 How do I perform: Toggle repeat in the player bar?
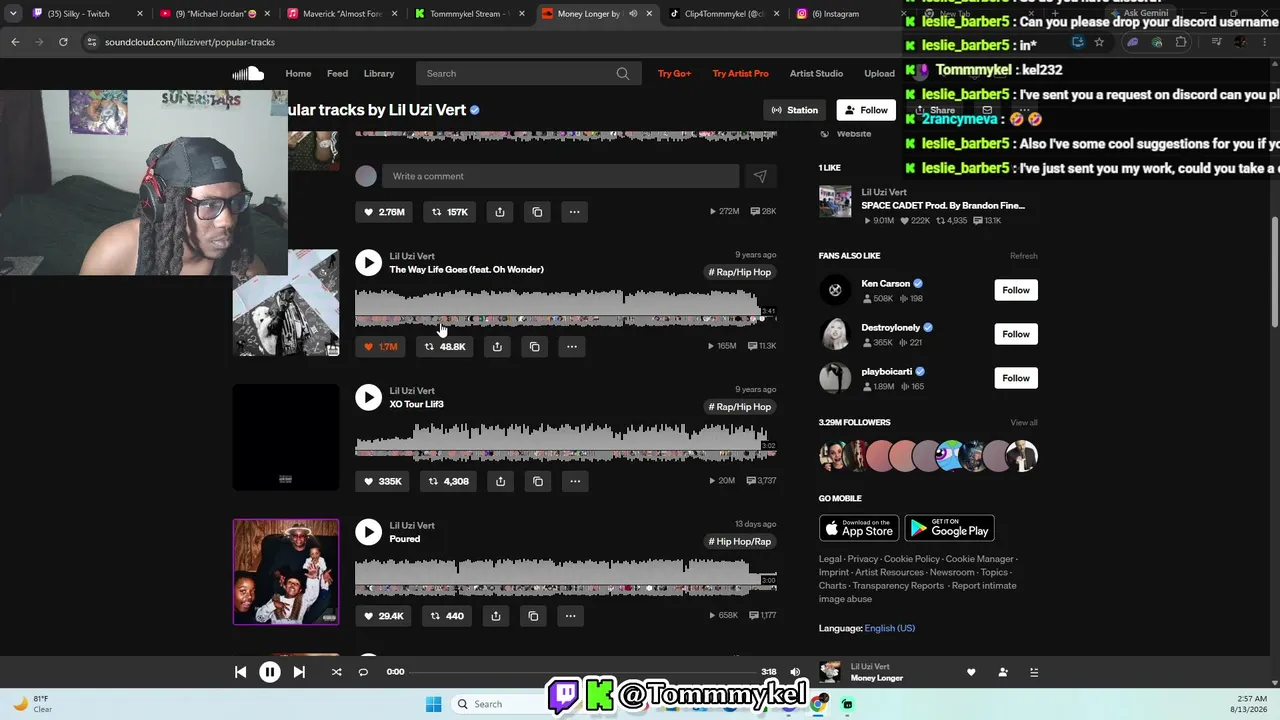click(363, 672)
